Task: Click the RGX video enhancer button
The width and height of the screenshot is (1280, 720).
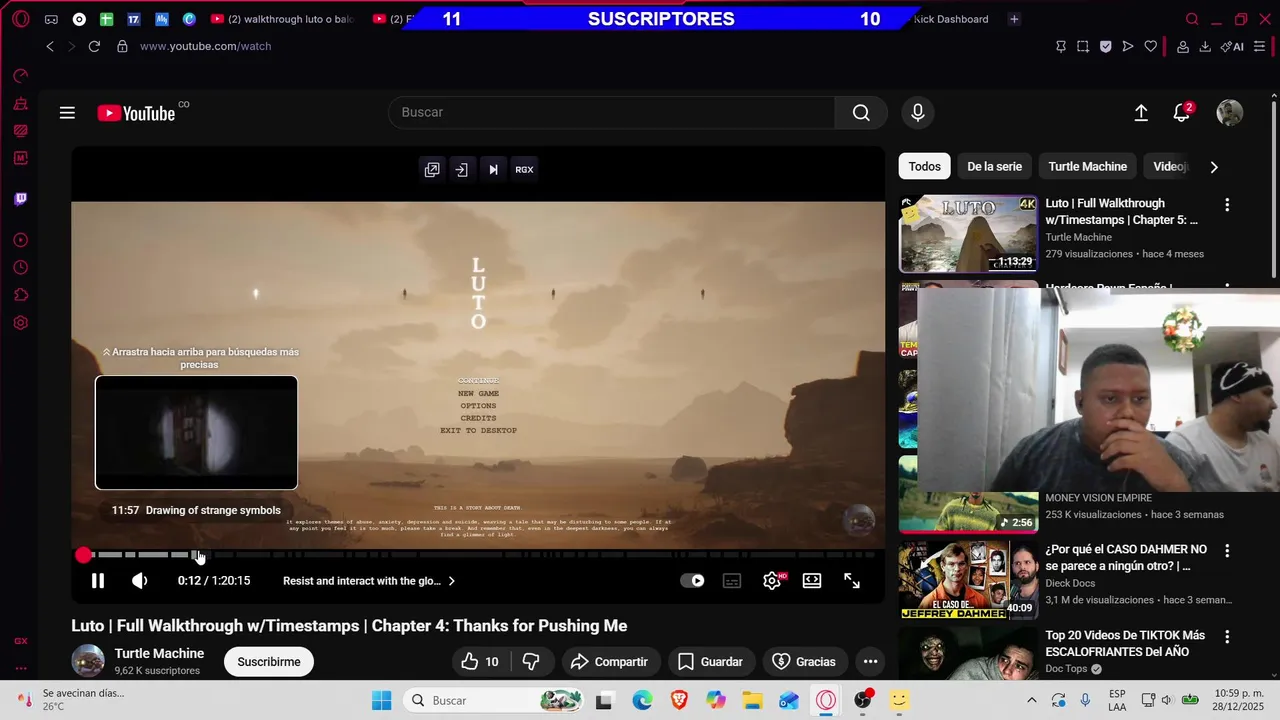Action: [x=524, y=170]
